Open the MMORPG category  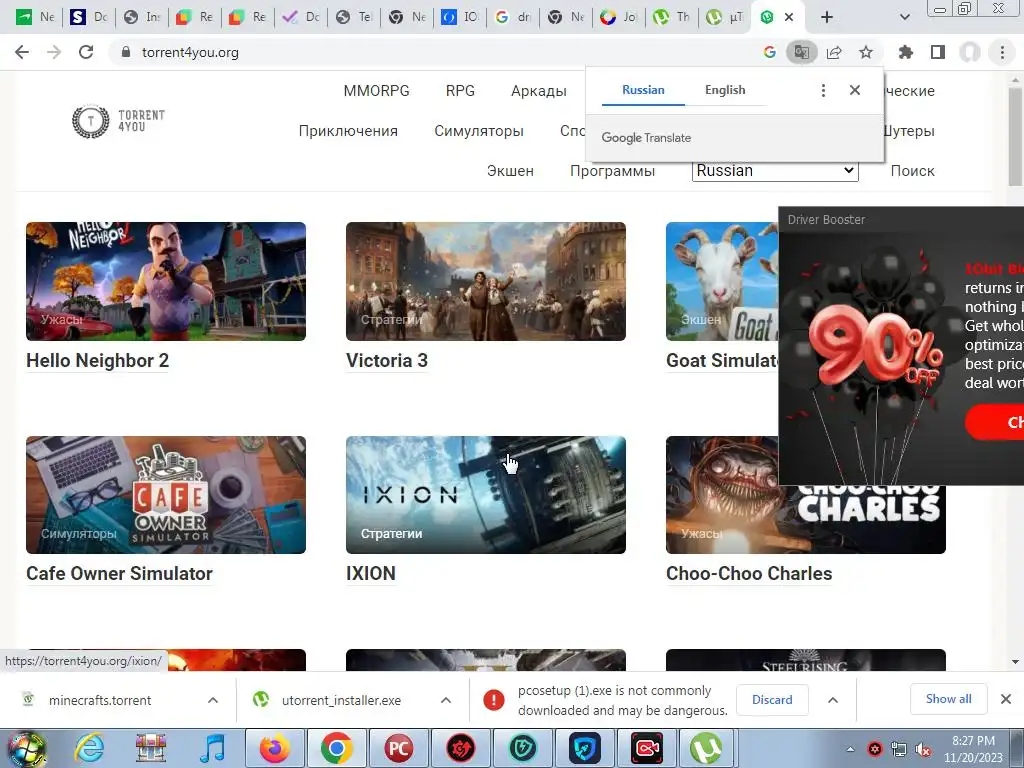[x=376, y=91]
